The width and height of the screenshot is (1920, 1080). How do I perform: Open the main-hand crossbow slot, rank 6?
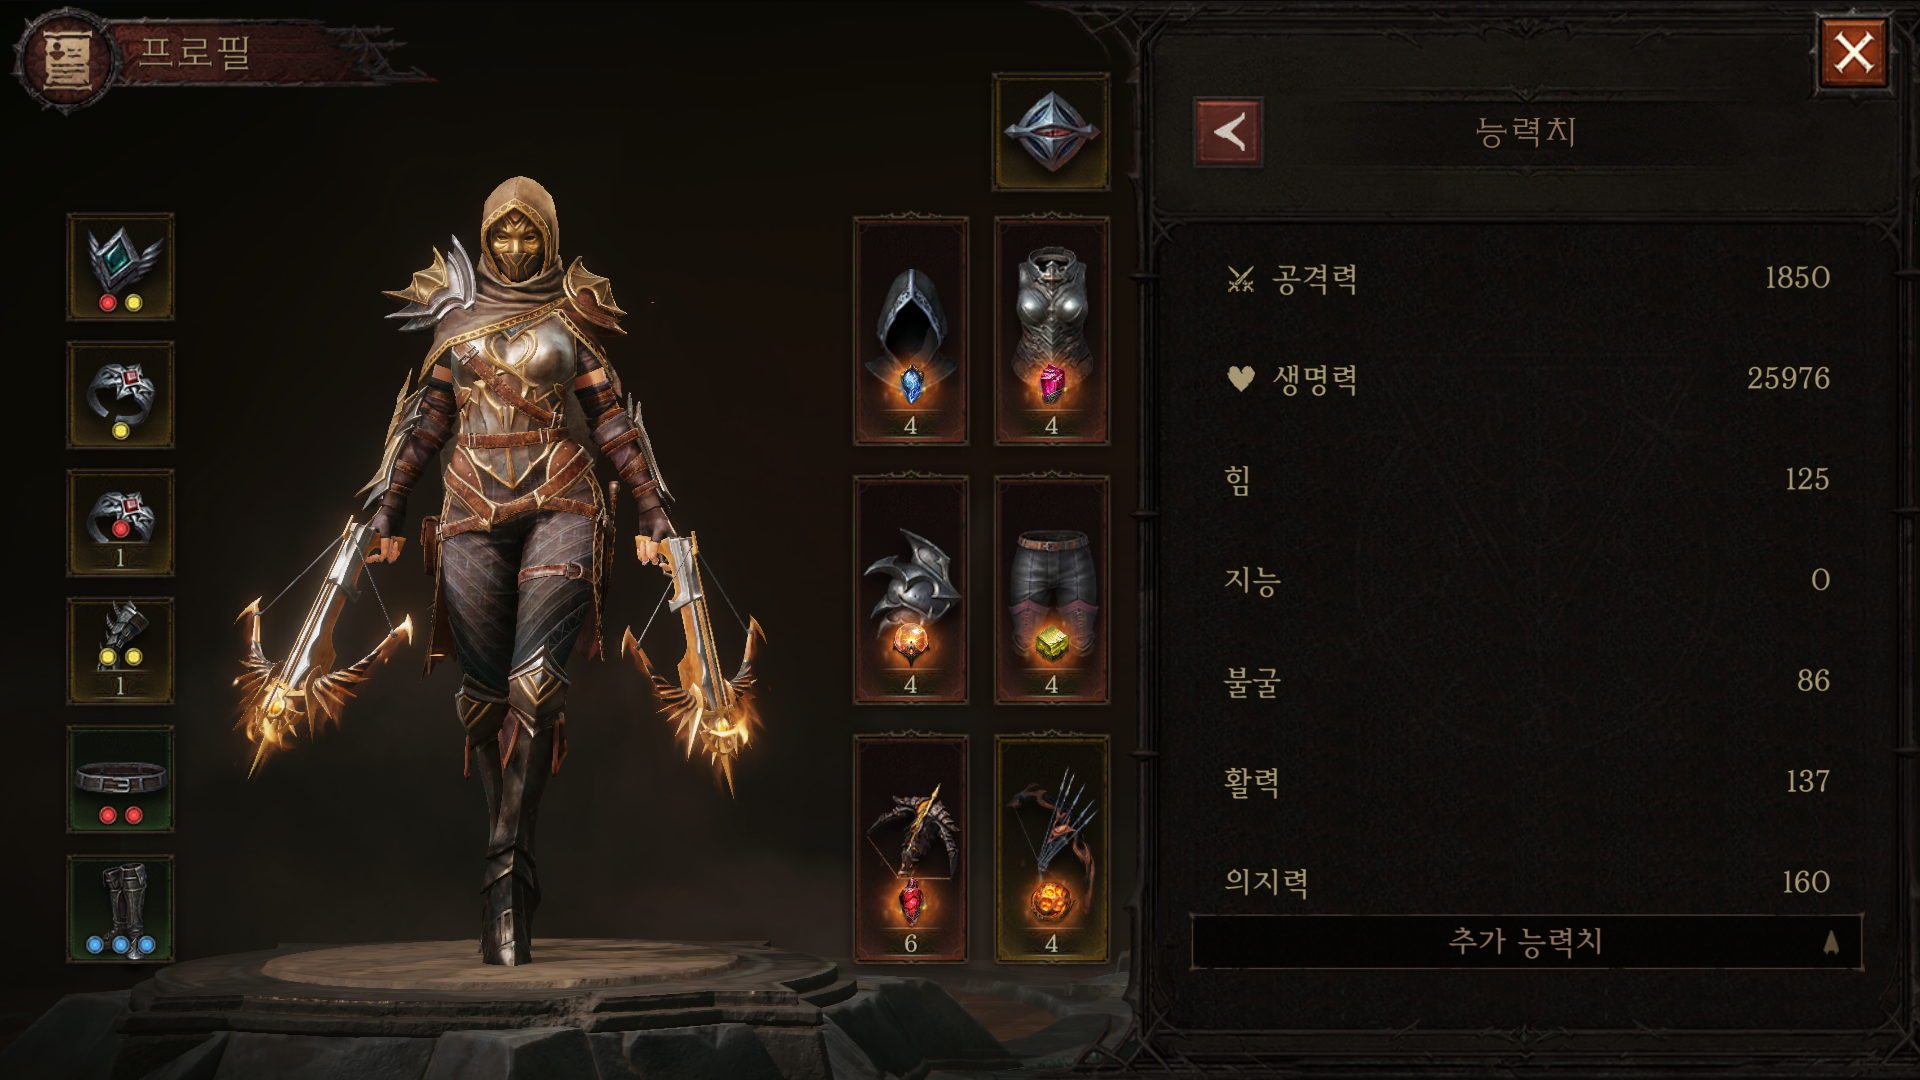point(910,849)
